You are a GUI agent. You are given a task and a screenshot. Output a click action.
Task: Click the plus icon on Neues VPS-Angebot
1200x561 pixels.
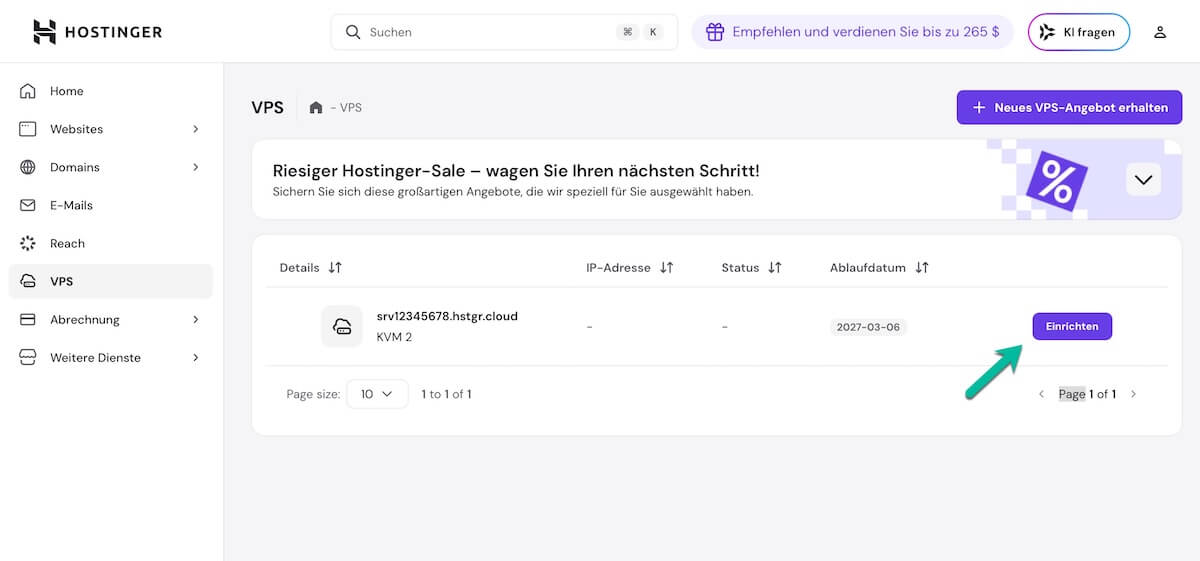(979, 107)
